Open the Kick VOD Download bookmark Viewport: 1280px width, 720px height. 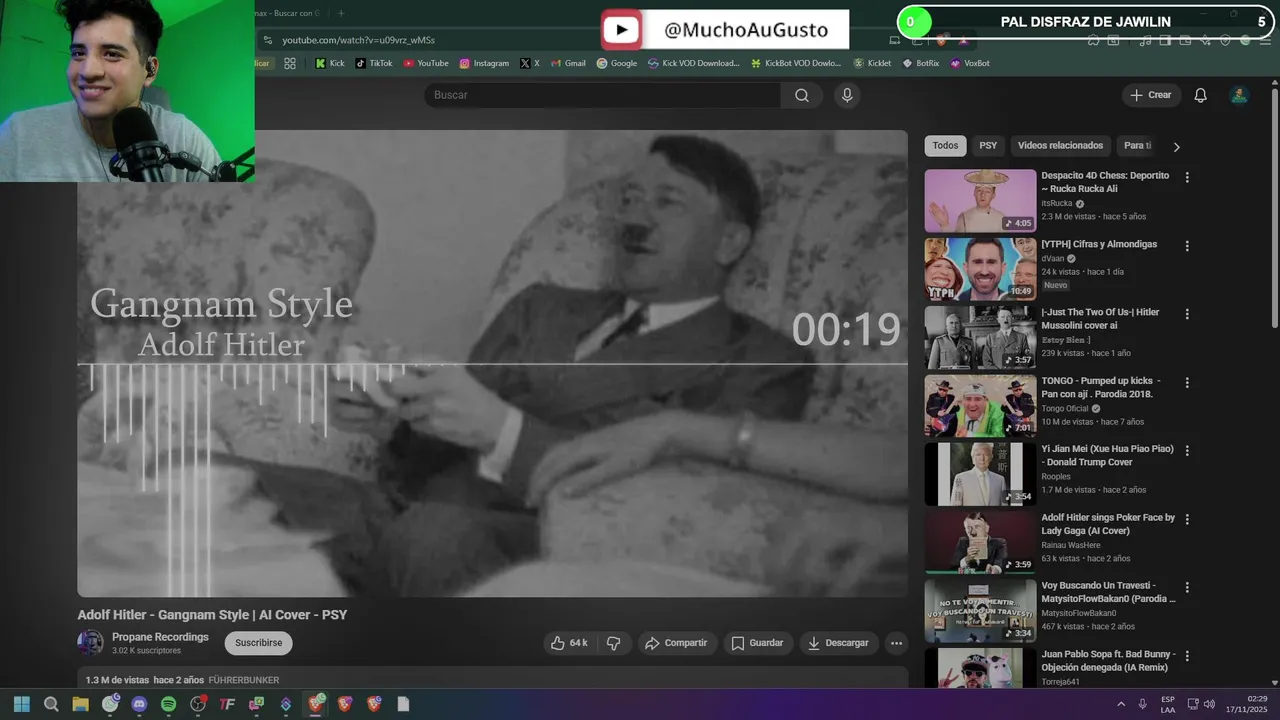pos(693,63)
